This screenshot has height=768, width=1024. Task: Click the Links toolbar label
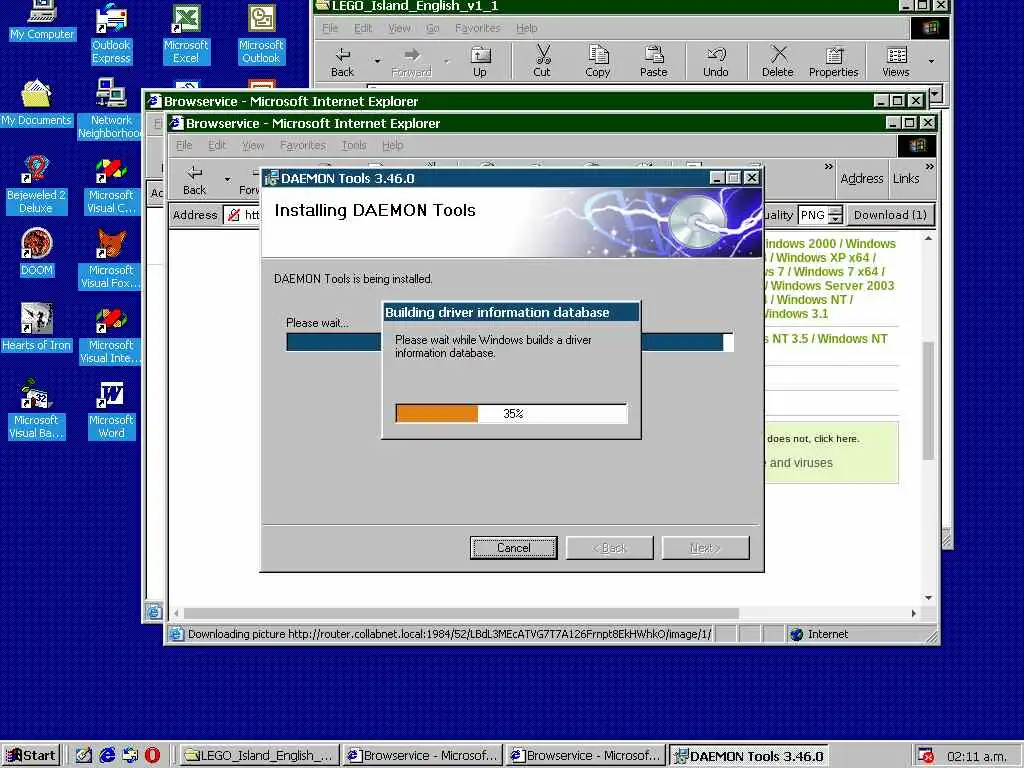coord(906,178)
